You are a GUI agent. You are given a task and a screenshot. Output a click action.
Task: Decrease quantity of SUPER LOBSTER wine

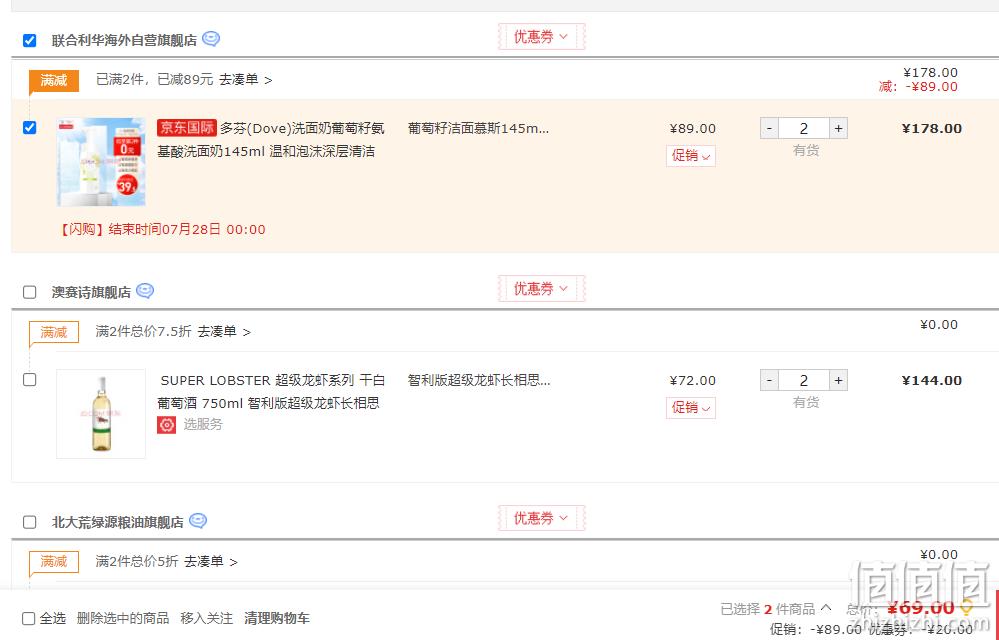pyautogui.click(x=769, y=381)
